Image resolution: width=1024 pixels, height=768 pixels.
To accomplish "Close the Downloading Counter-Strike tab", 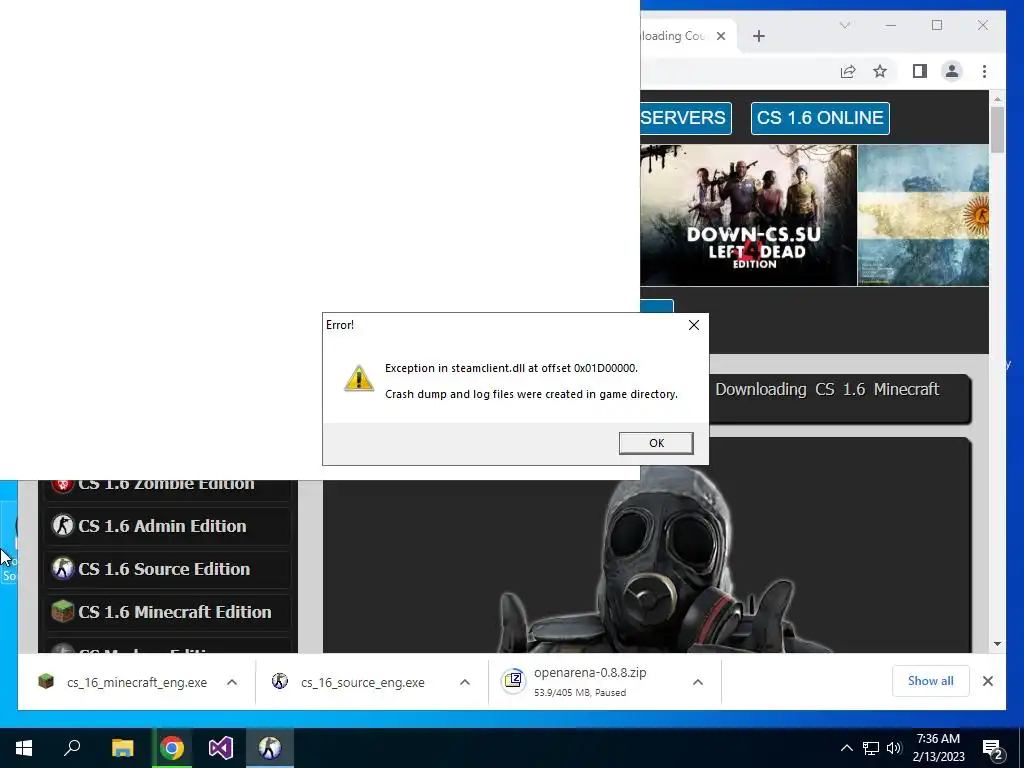I will coord(721,36).
